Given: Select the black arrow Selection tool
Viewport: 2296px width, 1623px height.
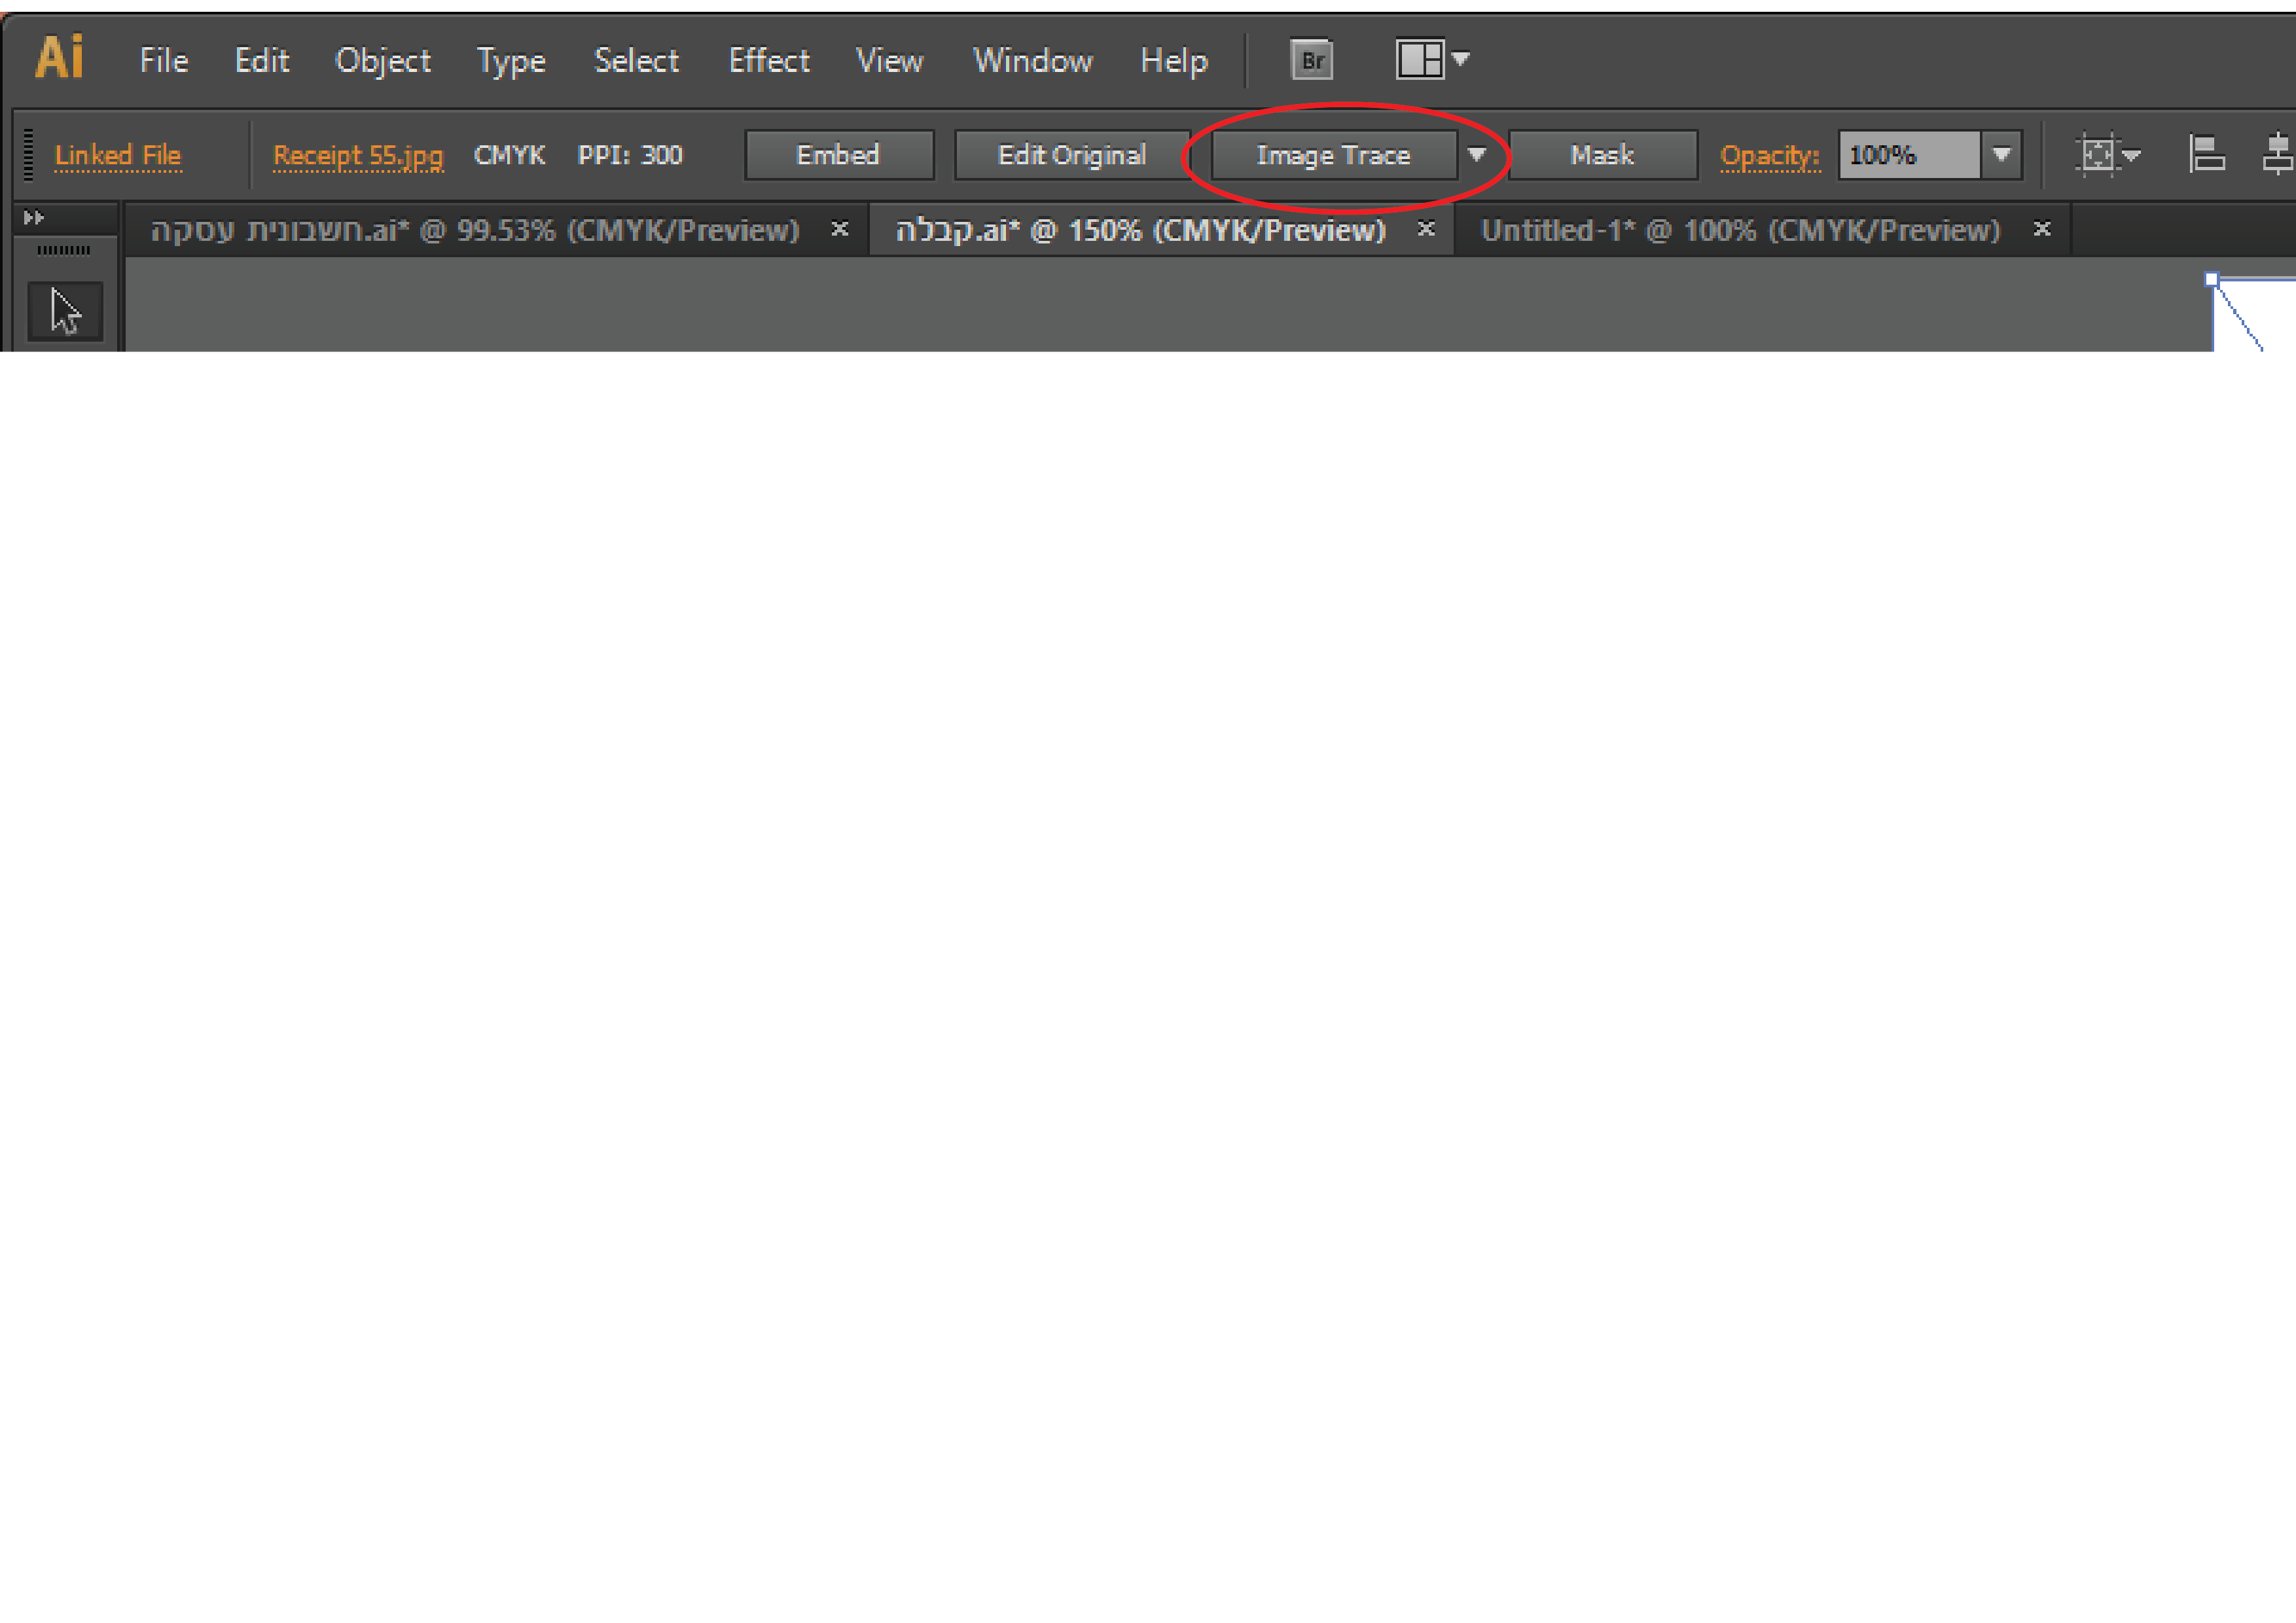Looking at the screenshot, I should coord(65,312).
